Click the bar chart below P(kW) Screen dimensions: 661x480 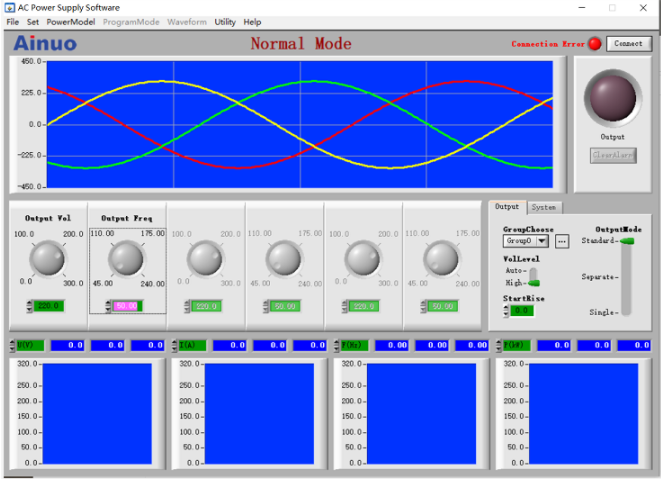coord(583,414)
